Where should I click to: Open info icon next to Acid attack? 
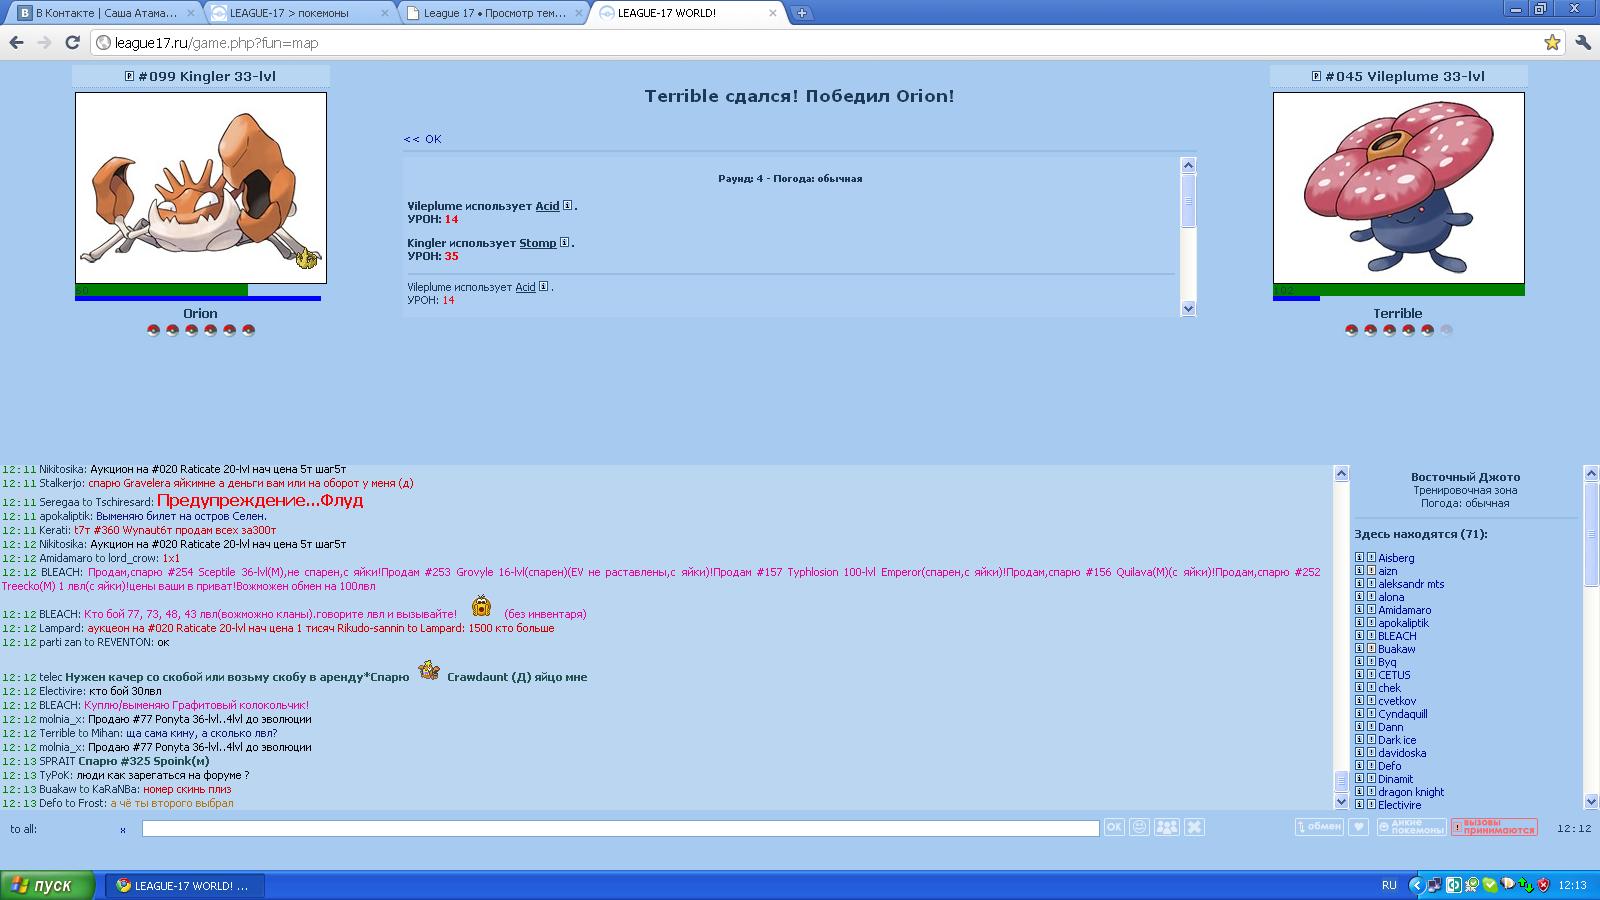(567, 206)
